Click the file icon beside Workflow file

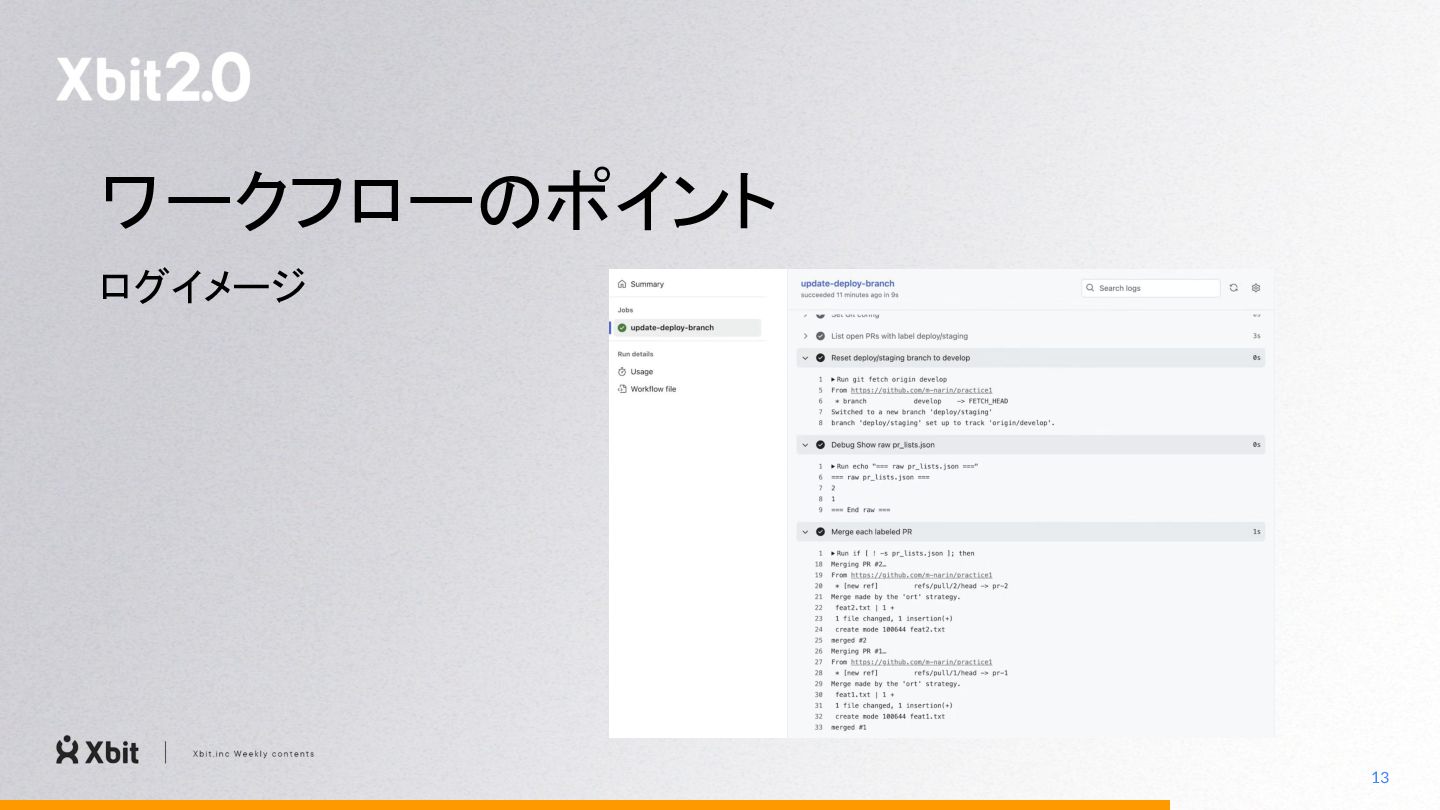[622, 389]
